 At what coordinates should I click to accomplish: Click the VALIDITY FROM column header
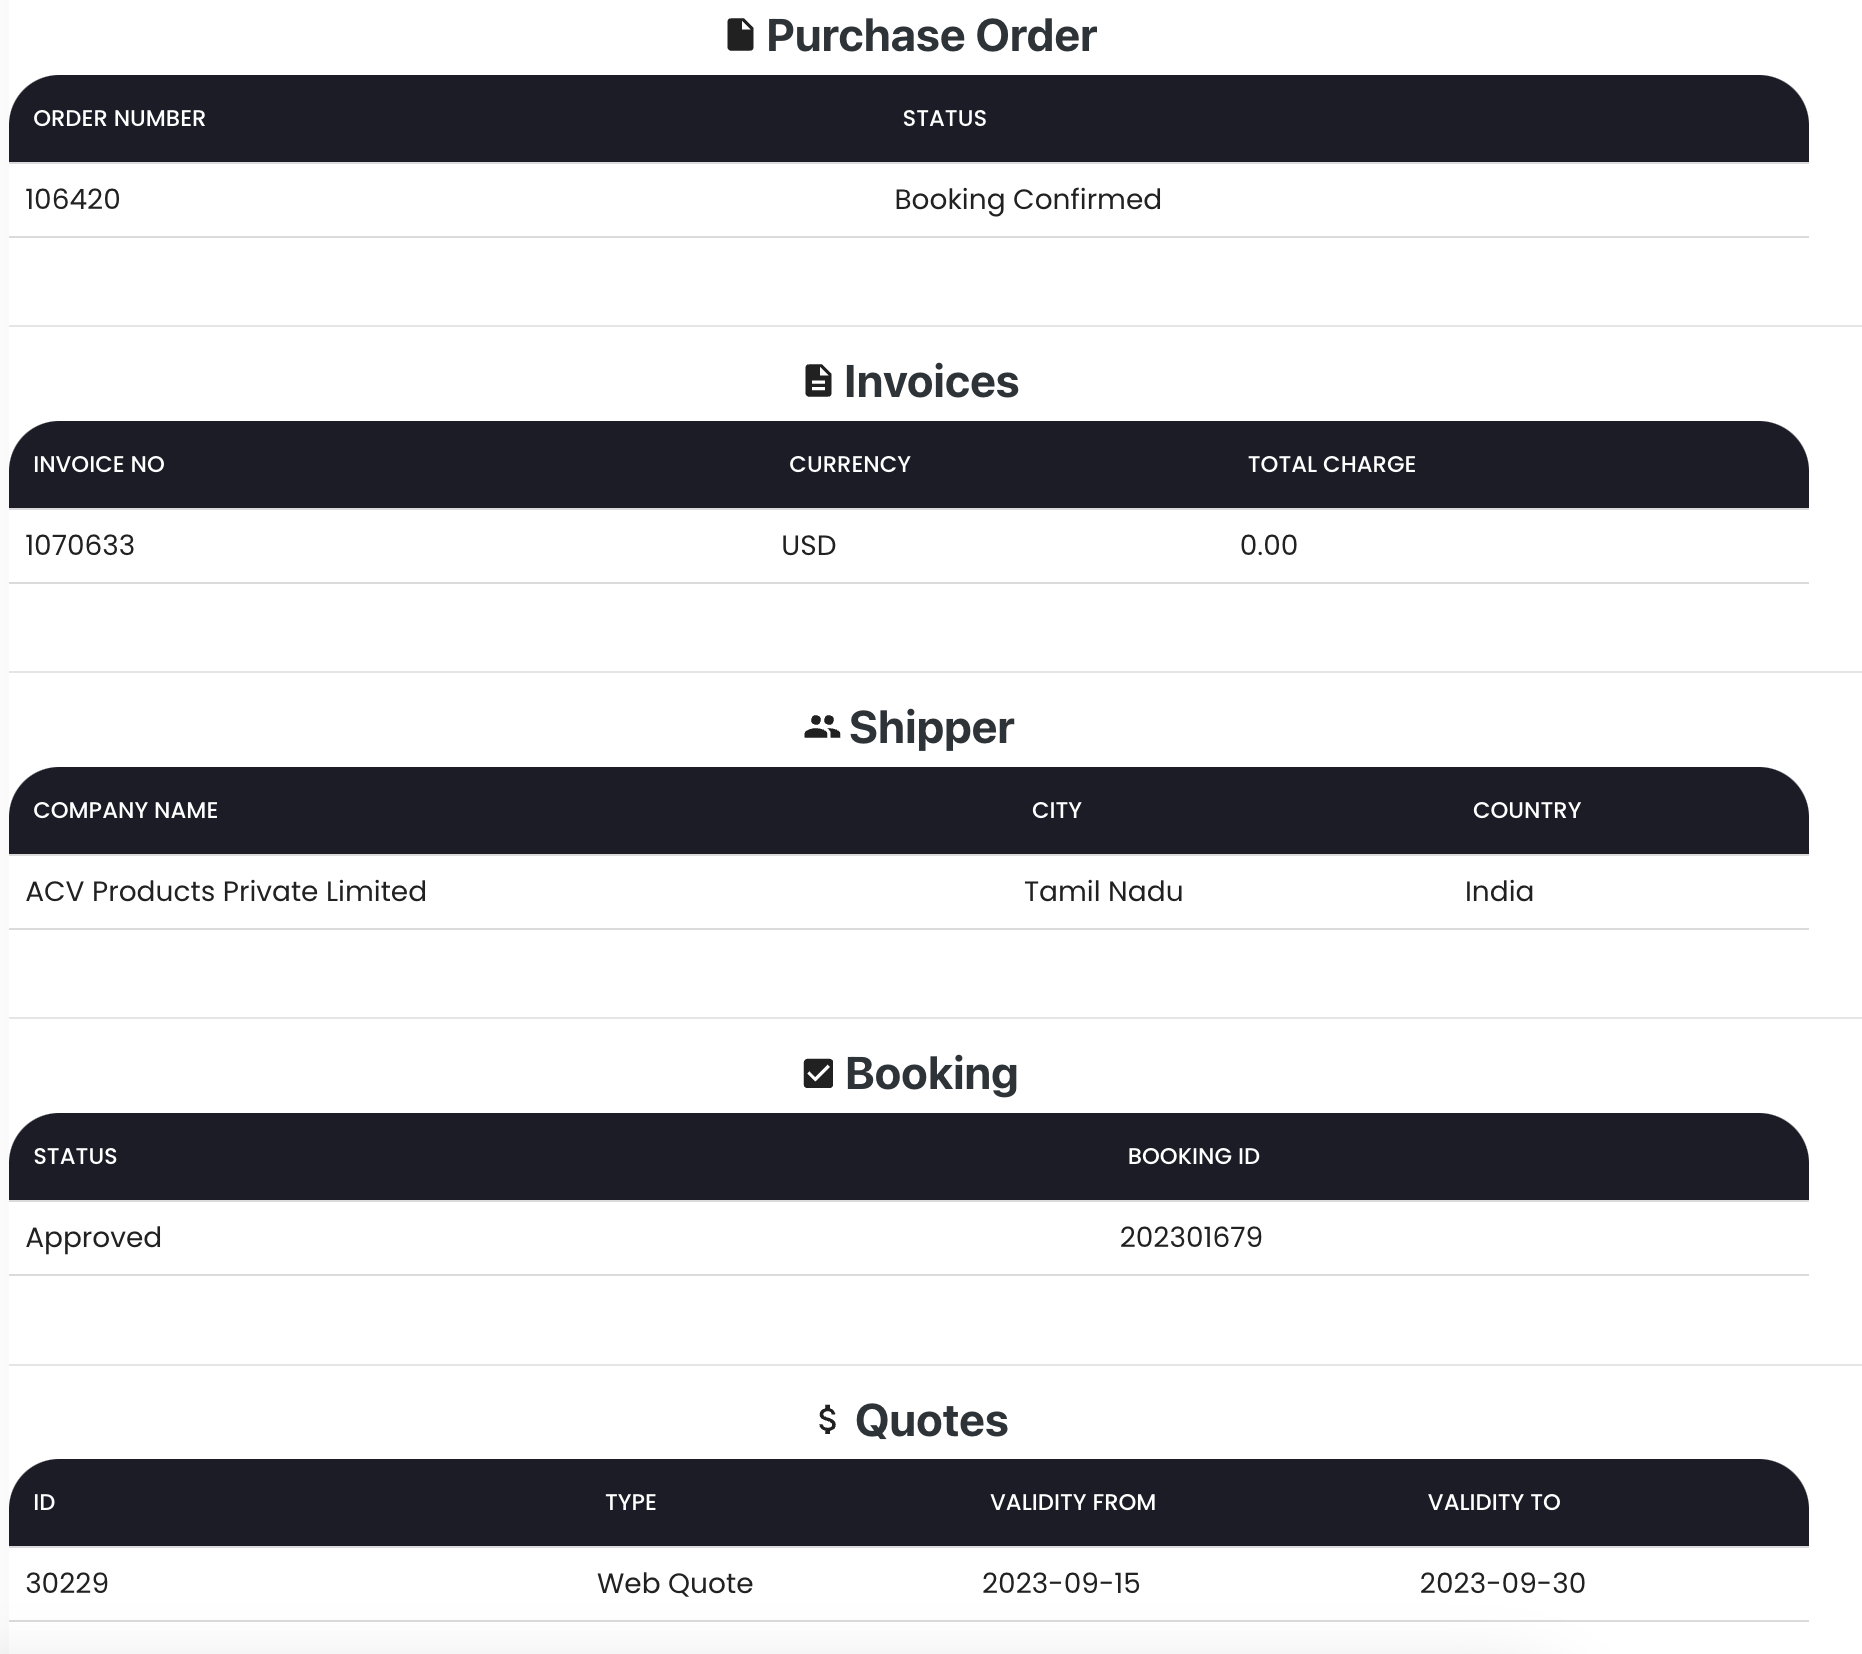(x=1072, y=1502)
